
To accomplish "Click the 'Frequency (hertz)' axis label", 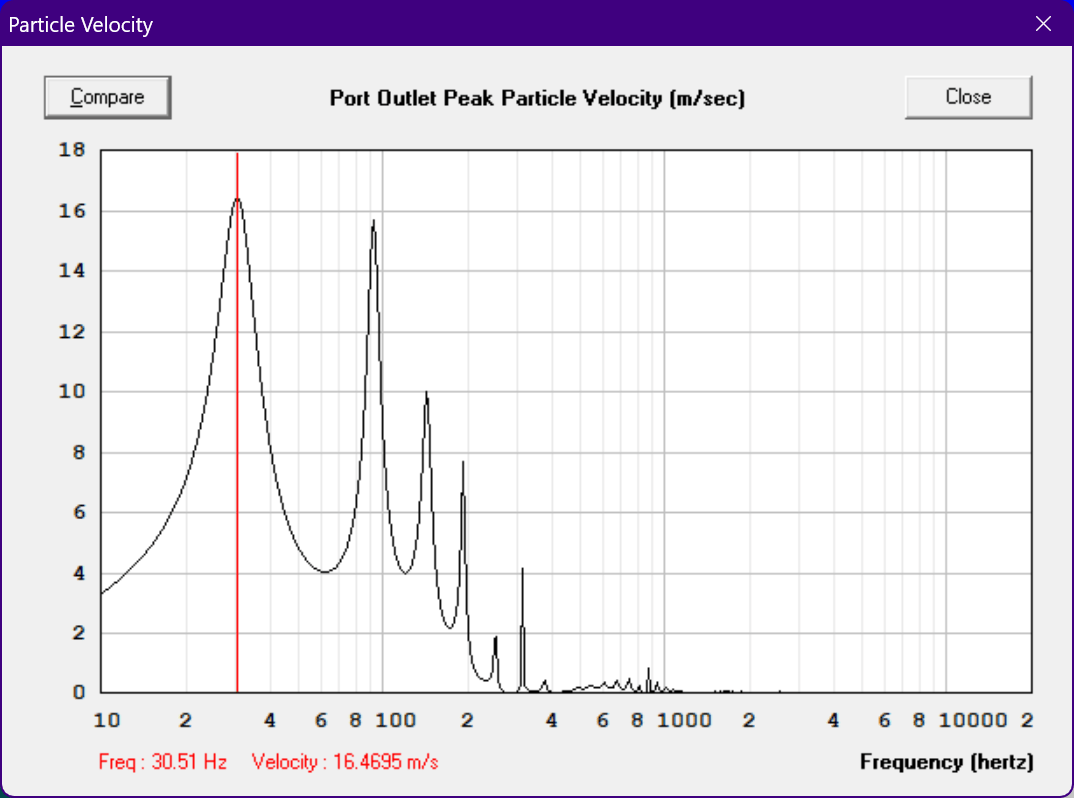I will point(946,762).
